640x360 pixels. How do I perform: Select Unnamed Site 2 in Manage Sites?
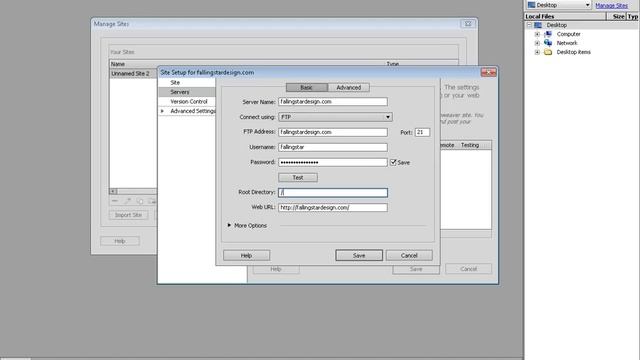(x=131, y=73)
